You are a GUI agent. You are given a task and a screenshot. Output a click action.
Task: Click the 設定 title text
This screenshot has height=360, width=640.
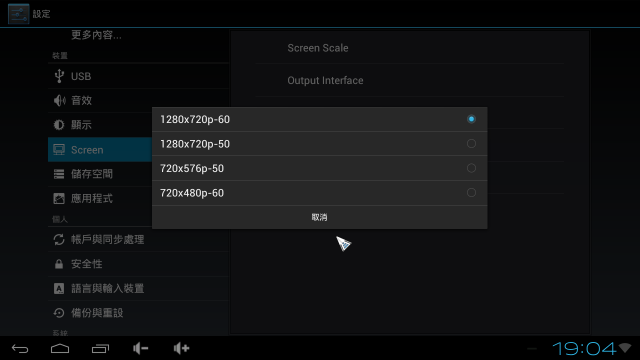(x=42, y=14)
